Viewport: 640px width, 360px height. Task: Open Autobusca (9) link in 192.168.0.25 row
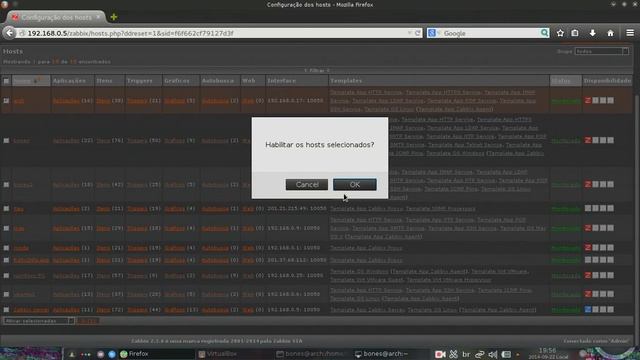(x=215, y=276)
